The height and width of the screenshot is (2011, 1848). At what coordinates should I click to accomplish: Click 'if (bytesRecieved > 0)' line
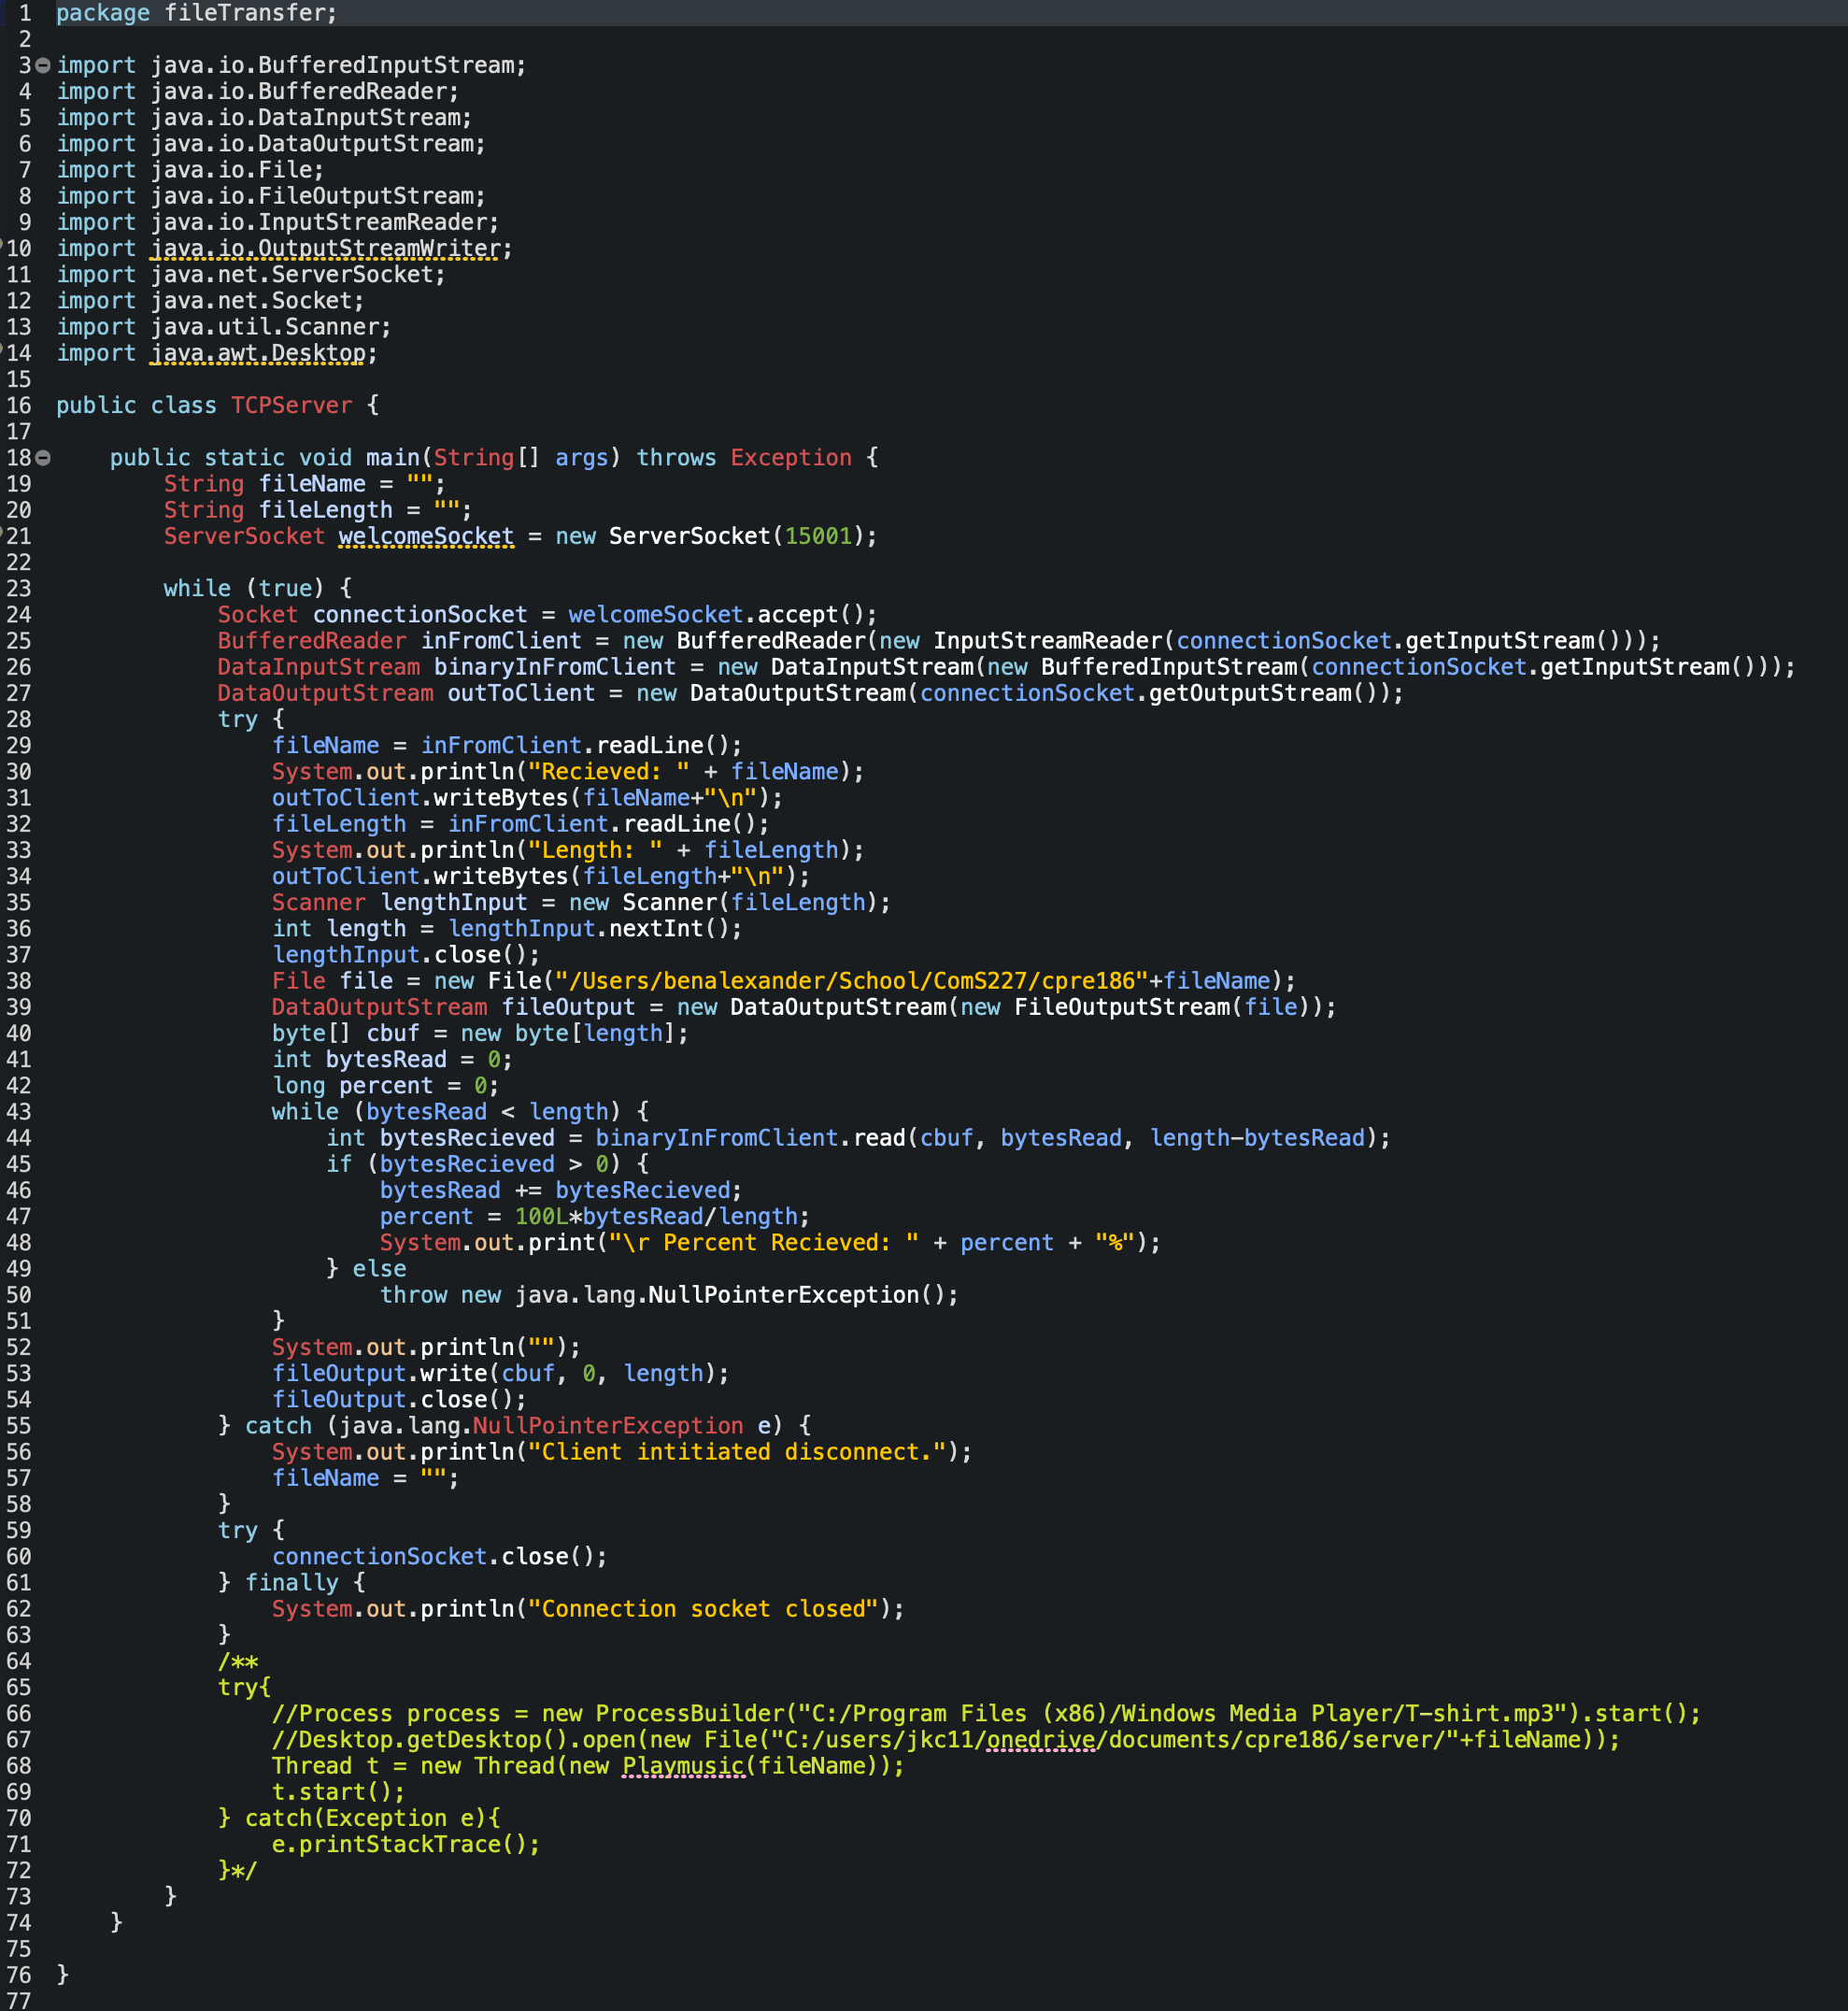click(487, 1165)
